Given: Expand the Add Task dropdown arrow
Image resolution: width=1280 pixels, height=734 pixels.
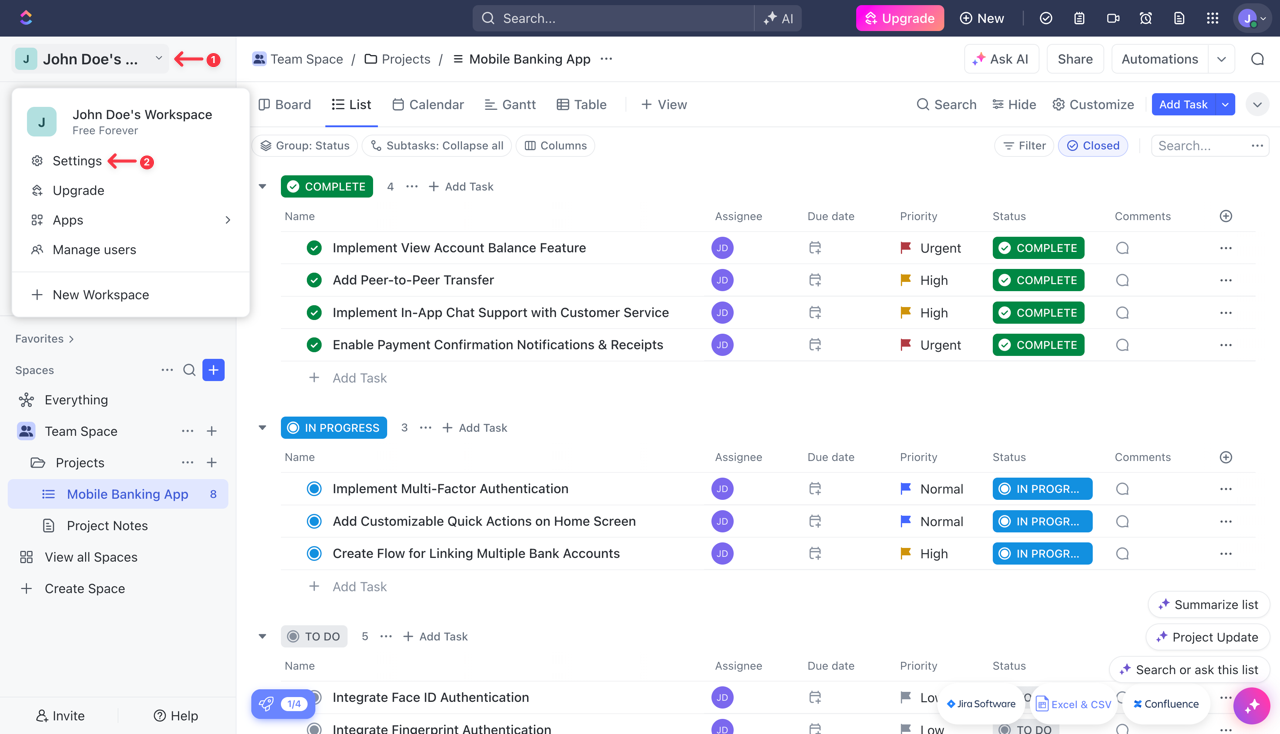Looking at the screenshot, I should 1226,104.
